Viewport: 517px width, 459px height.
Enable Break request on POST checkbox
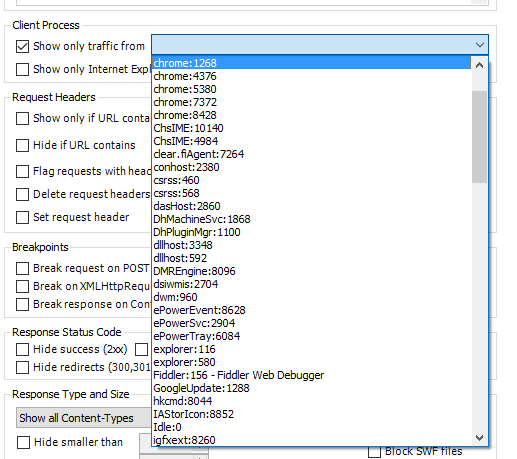pos(22,268)
